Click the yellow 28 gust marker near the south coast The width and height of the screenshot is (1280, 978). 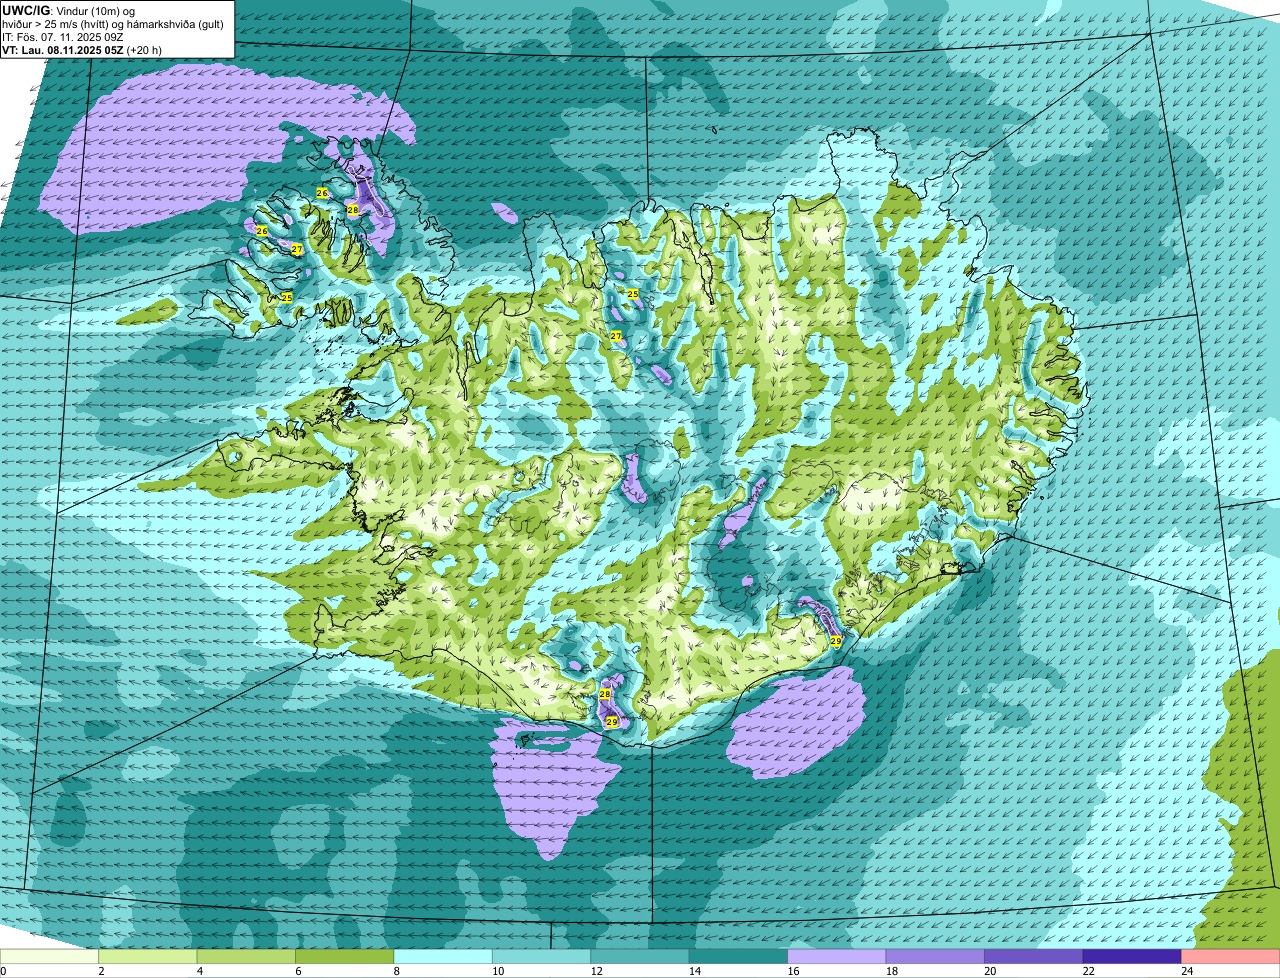605,694
